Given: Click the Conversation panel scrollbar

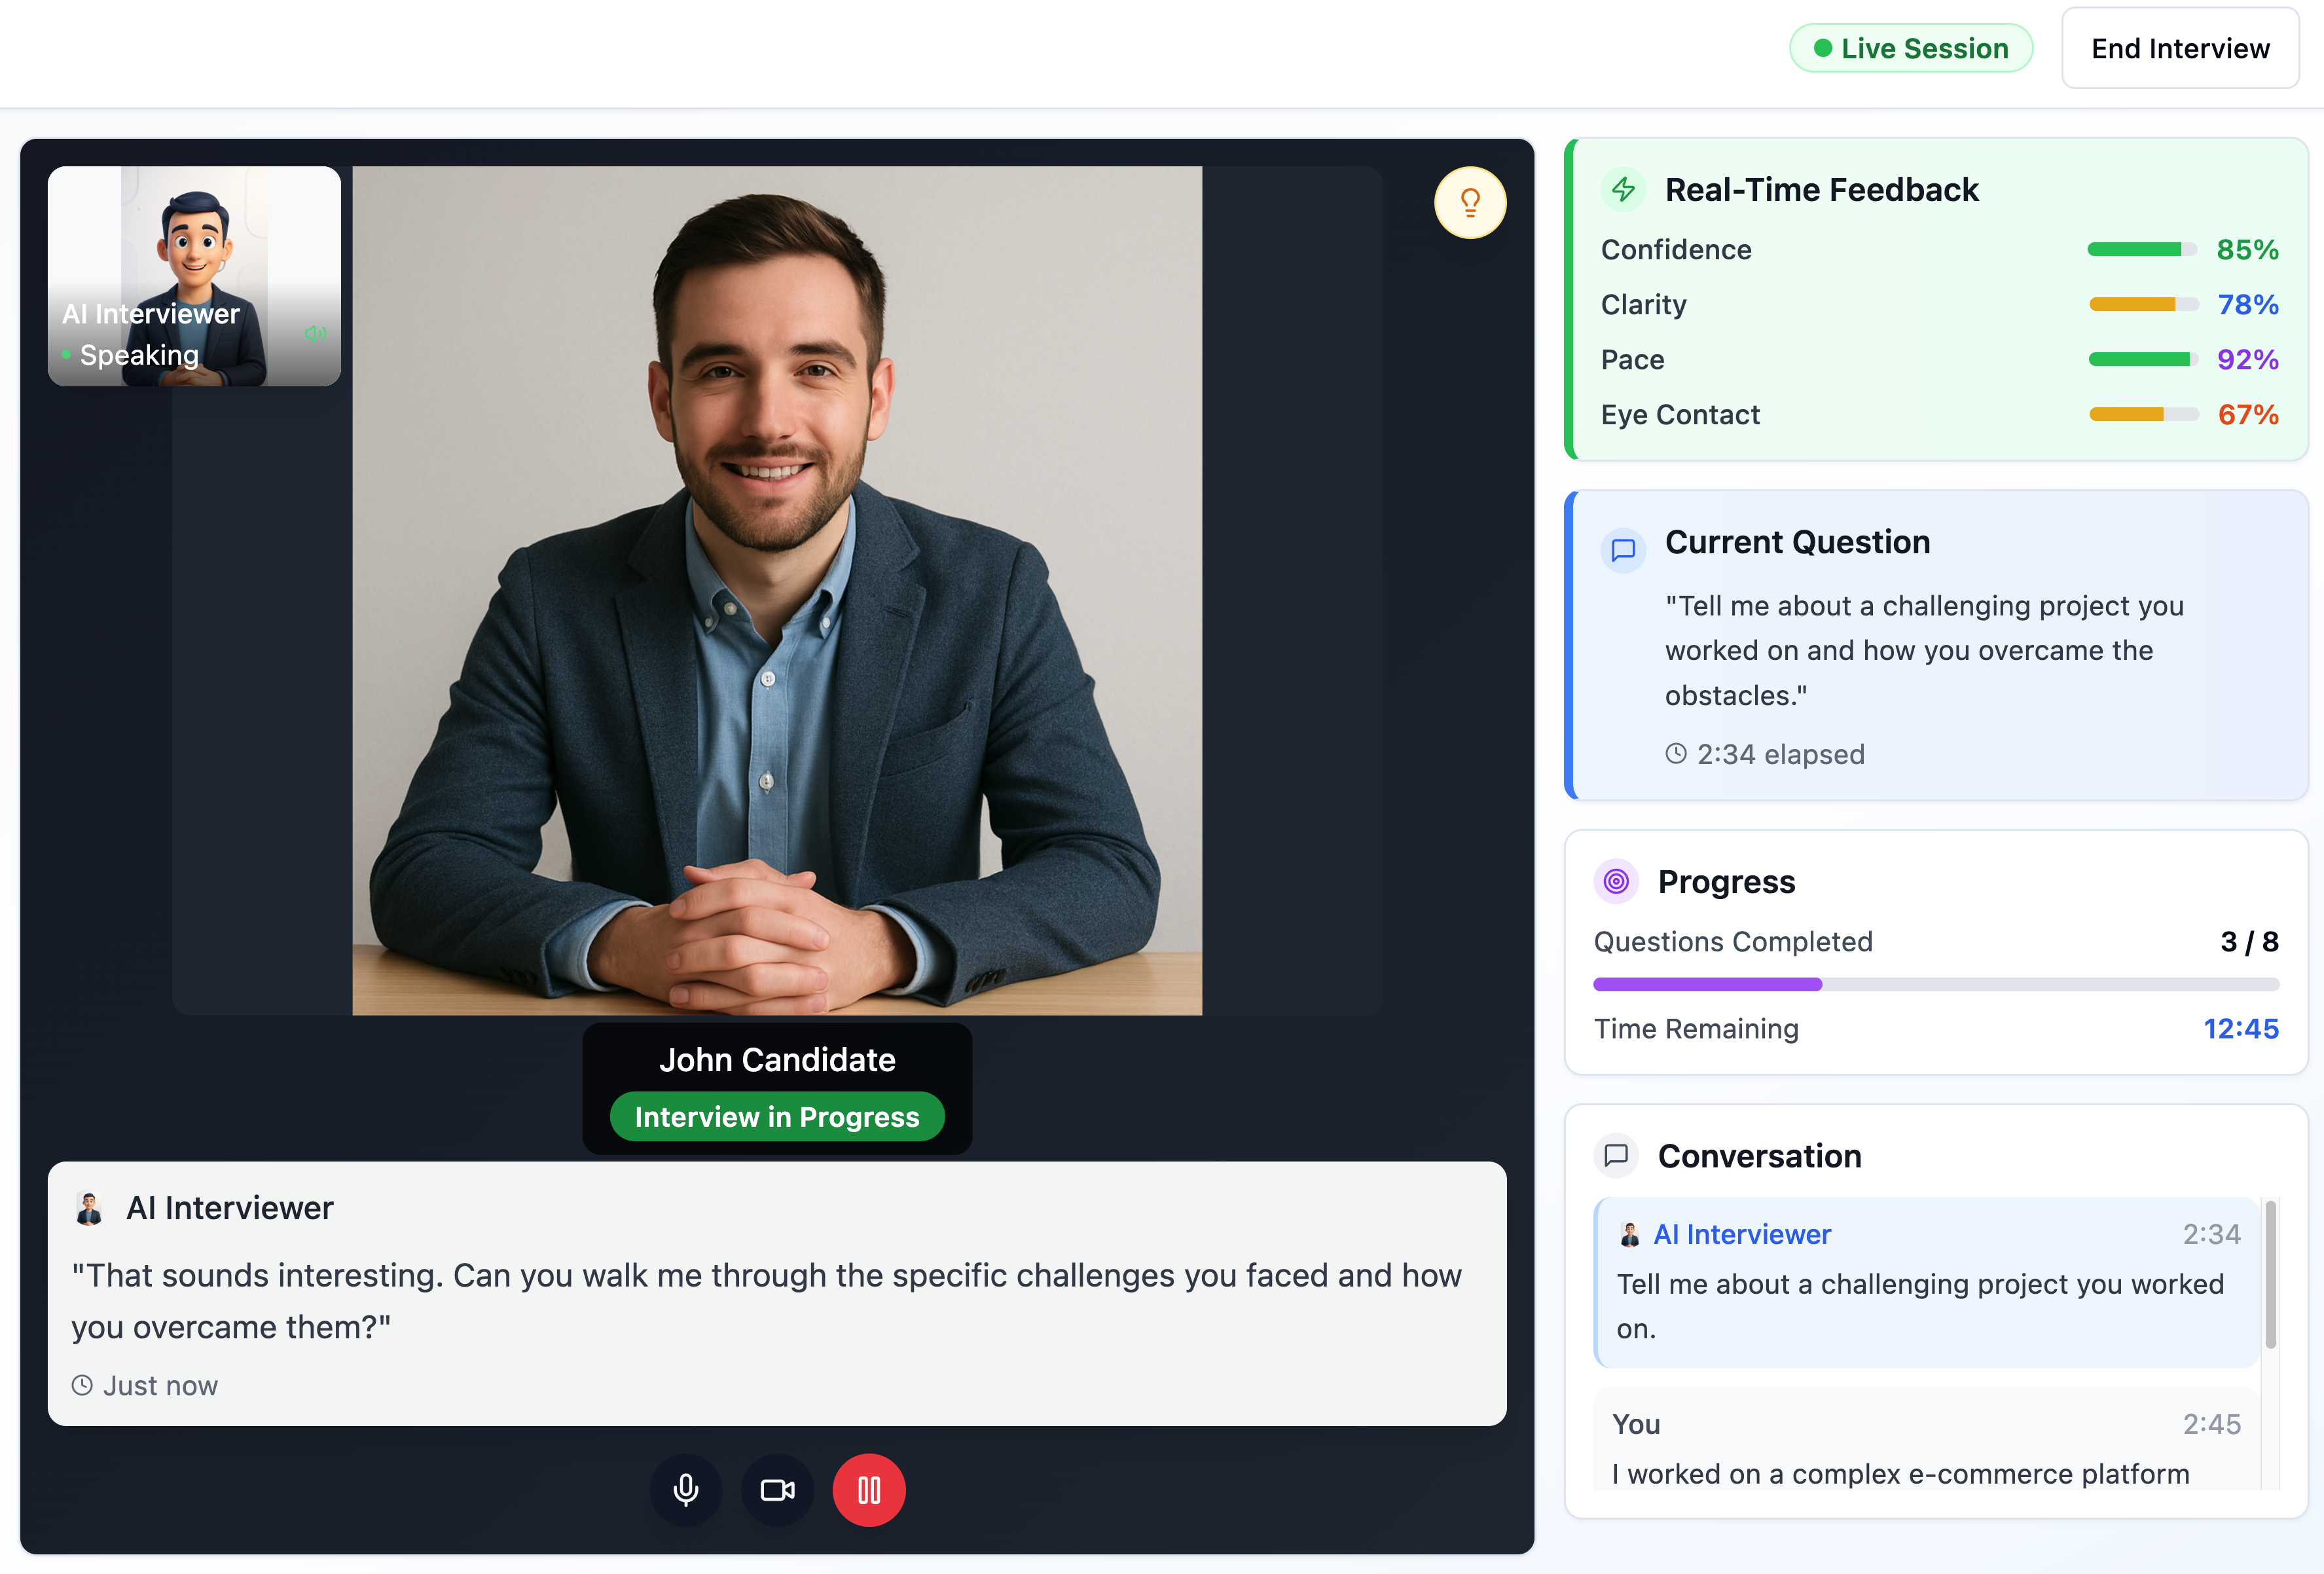Looking at the screenshot, I should pos(2270,1274).
